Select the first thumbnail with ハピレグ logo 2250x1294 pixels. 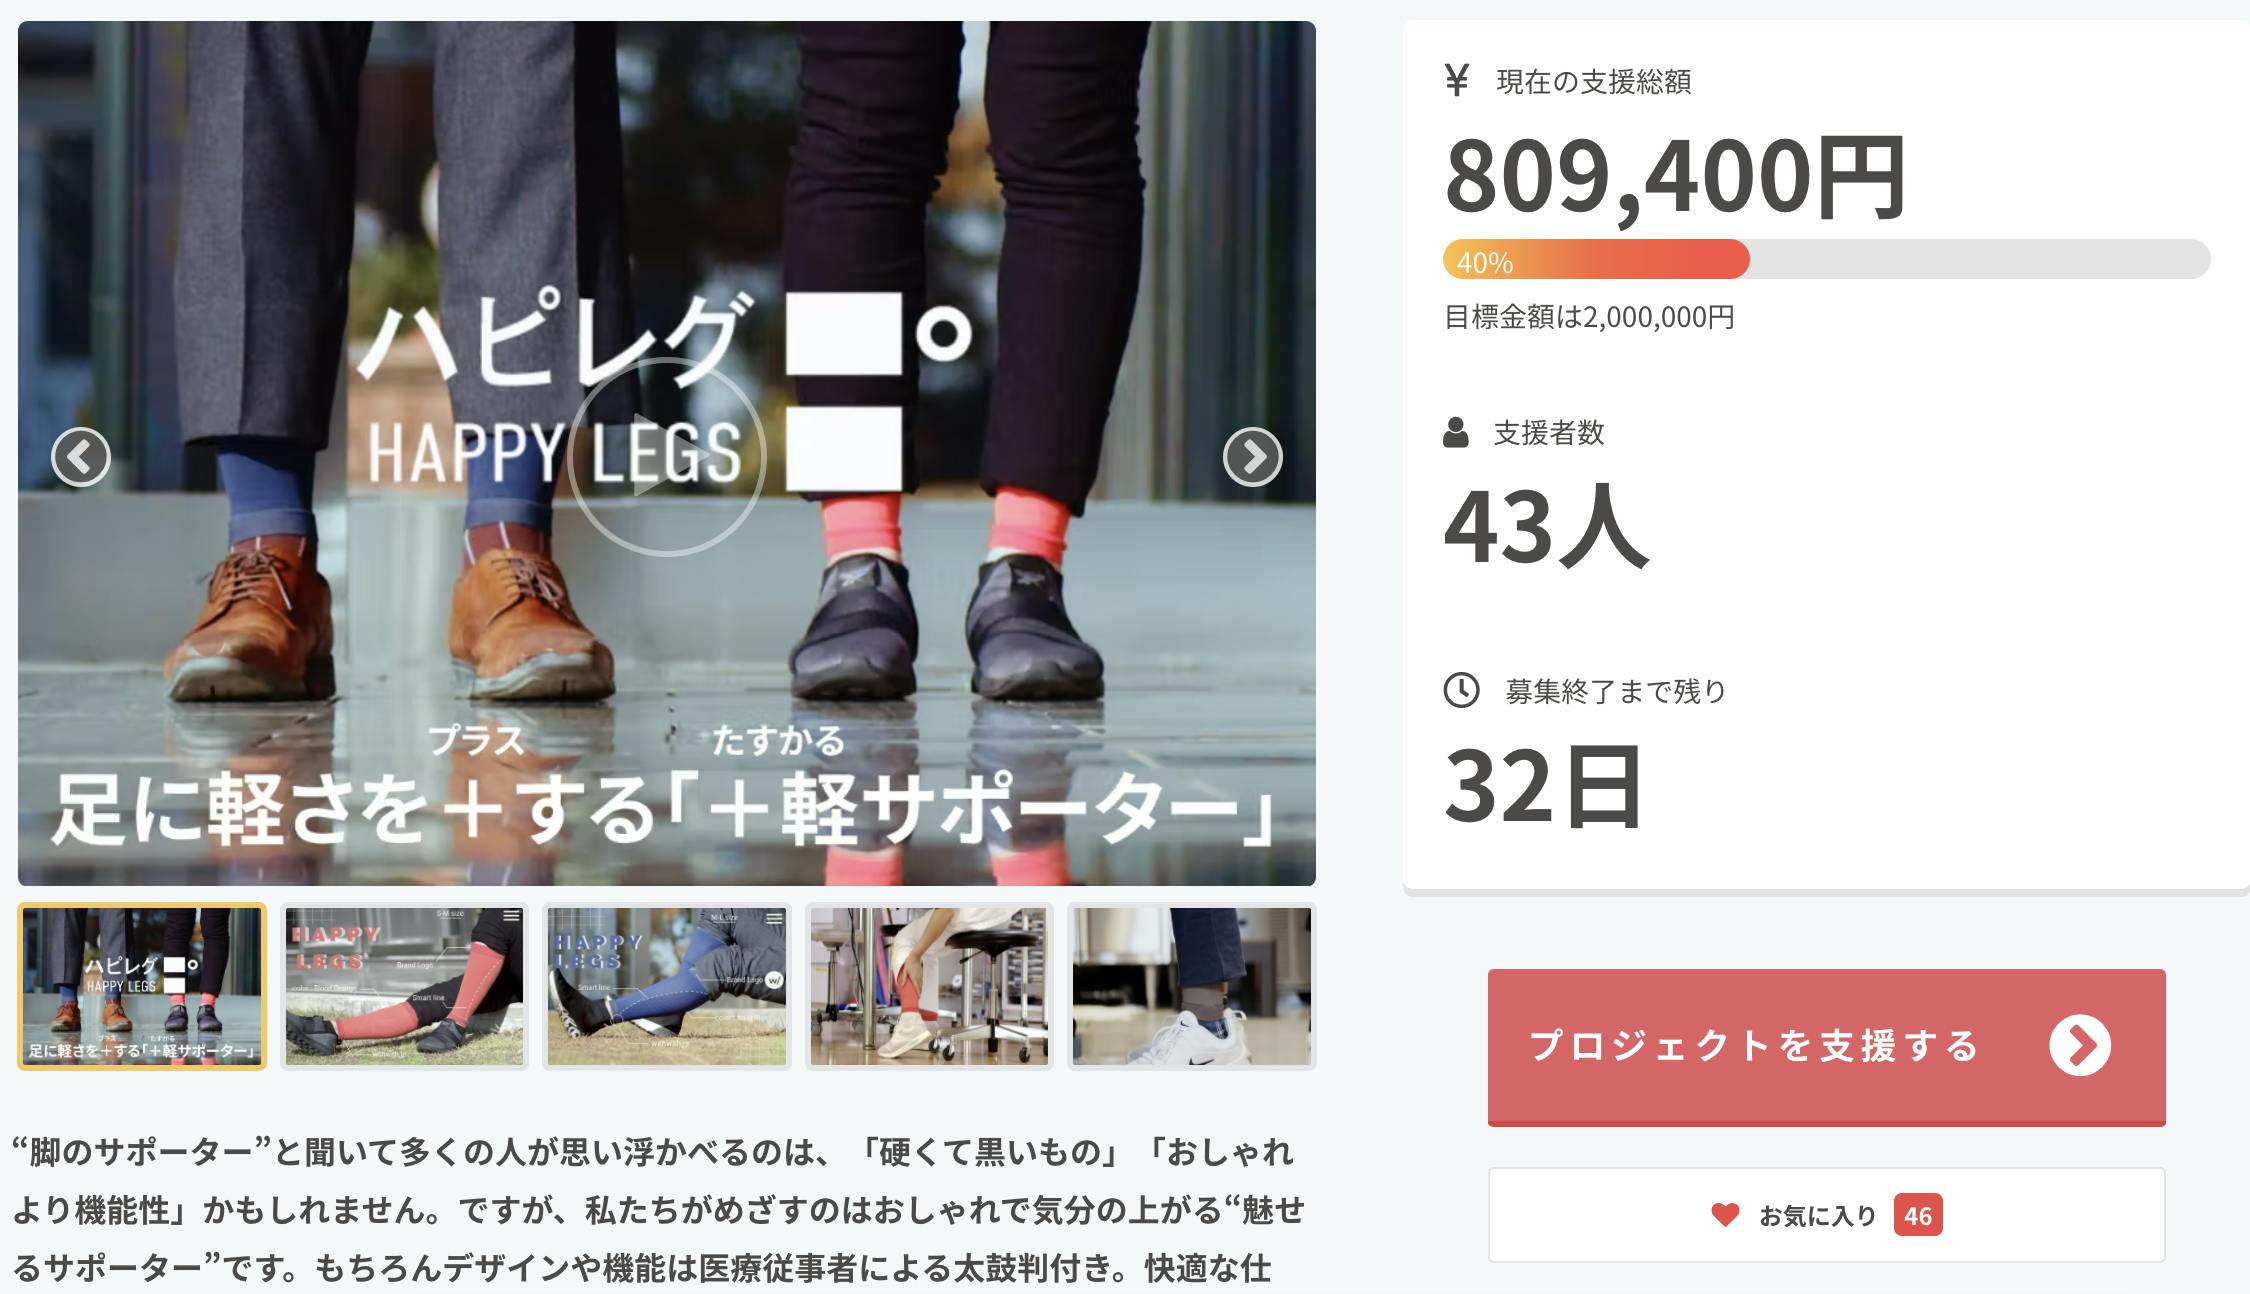[142, 986]
